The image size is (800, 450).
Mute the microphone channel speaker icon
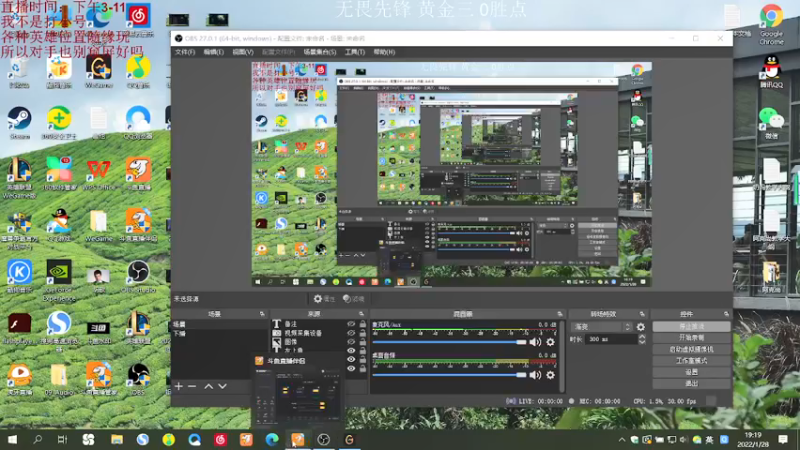point(535,342)
